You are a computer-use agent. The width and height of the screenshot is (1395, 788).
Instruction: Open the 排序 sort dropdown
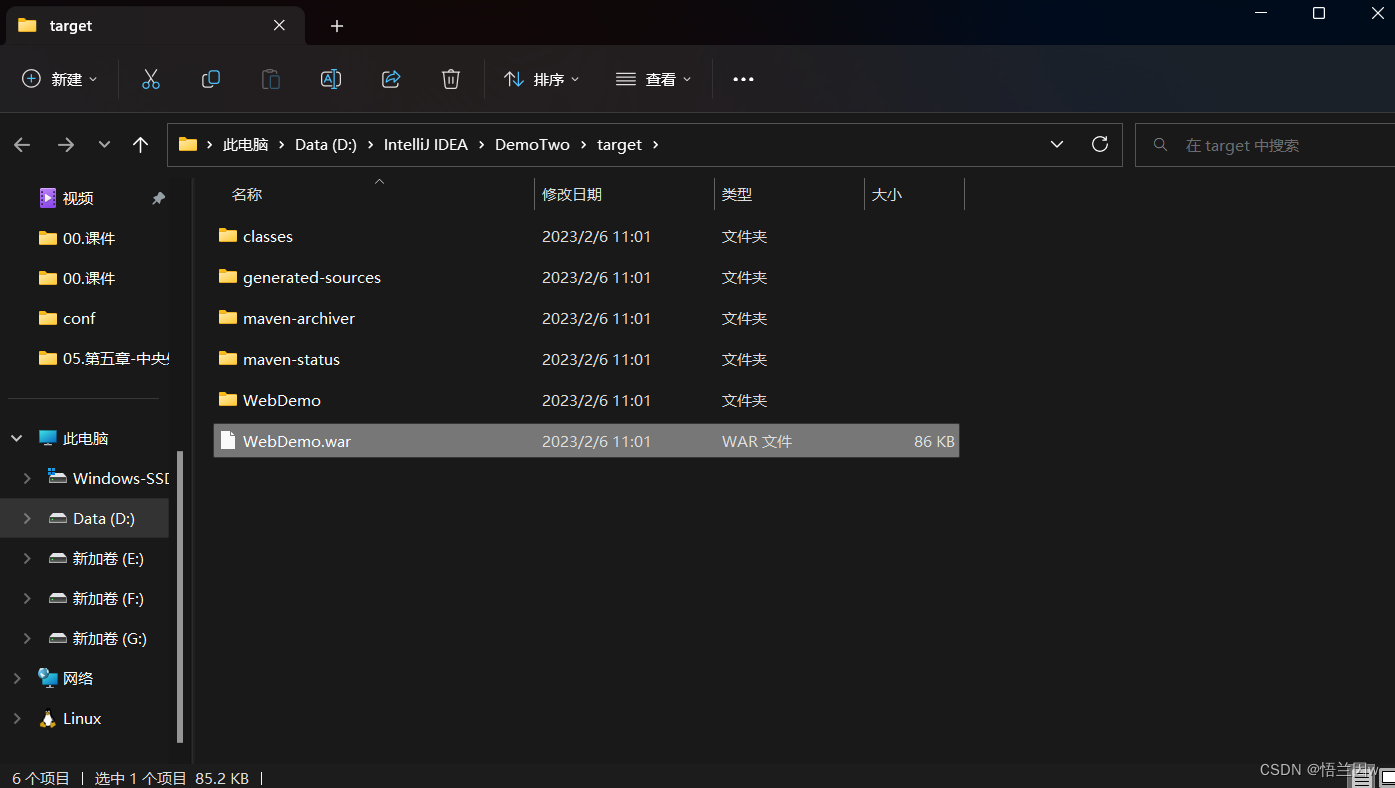(x=541, y=79)
